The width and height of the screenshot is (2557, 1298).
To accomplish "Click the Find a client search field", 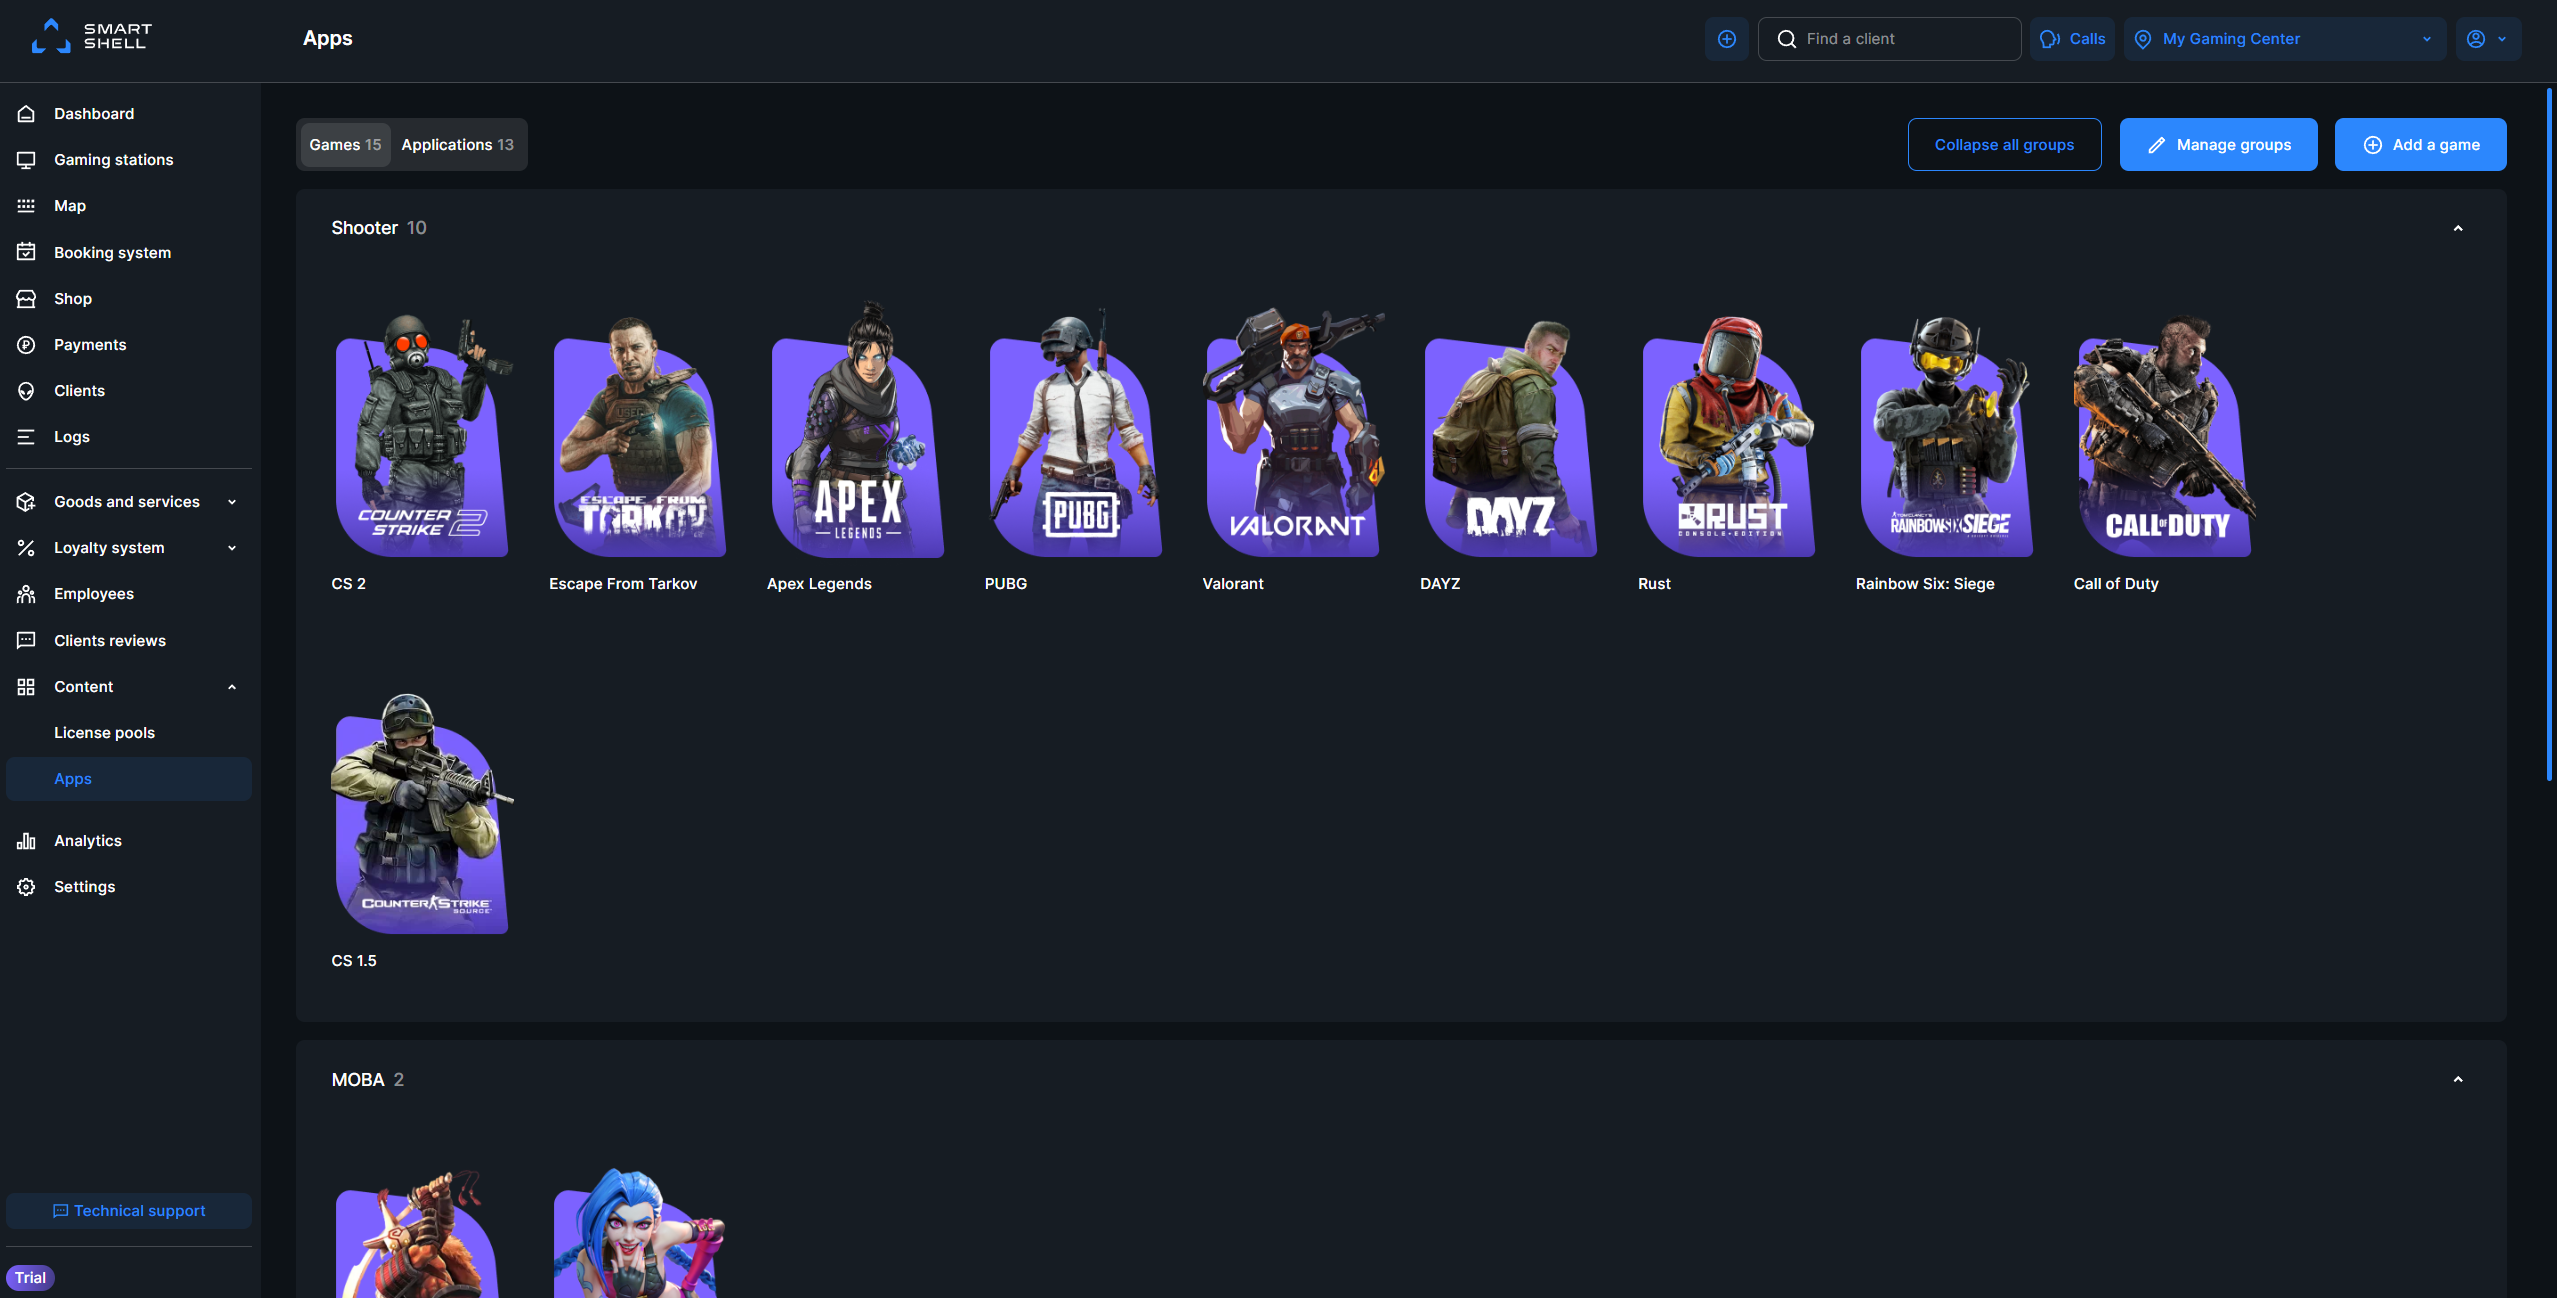I will (1889, 39).
